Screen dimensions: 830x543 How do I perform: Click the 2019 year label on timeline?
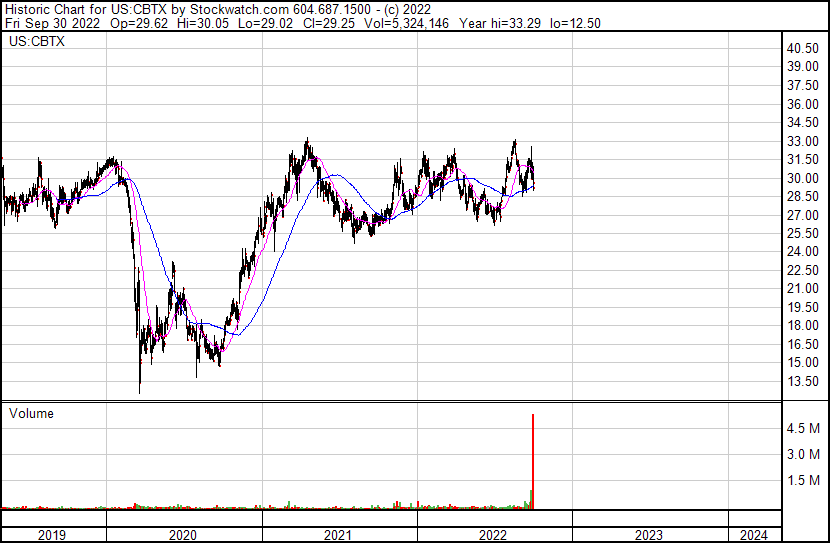(x=52, y=535)
